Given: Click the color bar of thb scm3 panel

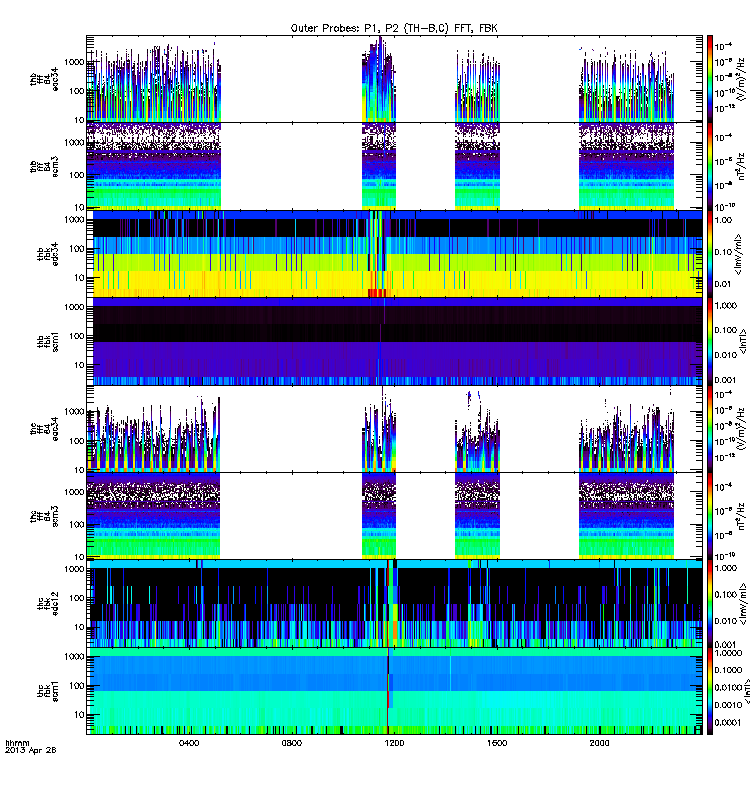Looking at the screenshot, I should click(x=710, y=166).
